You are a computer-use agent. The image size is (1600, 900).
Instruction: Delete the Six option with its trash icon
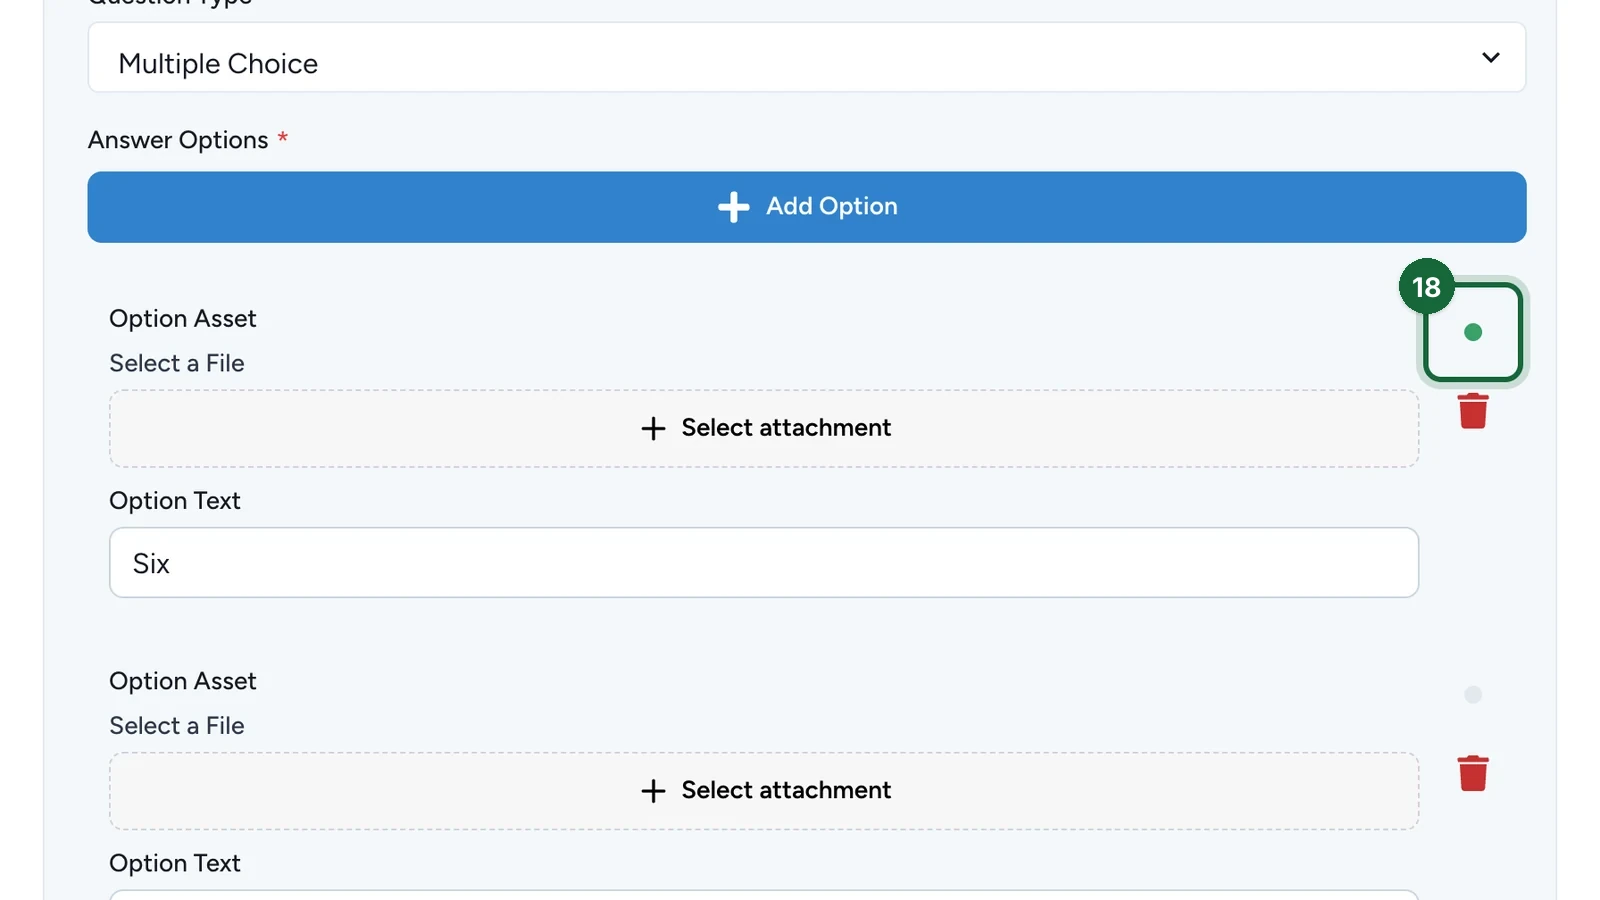tap(1473, 411)
